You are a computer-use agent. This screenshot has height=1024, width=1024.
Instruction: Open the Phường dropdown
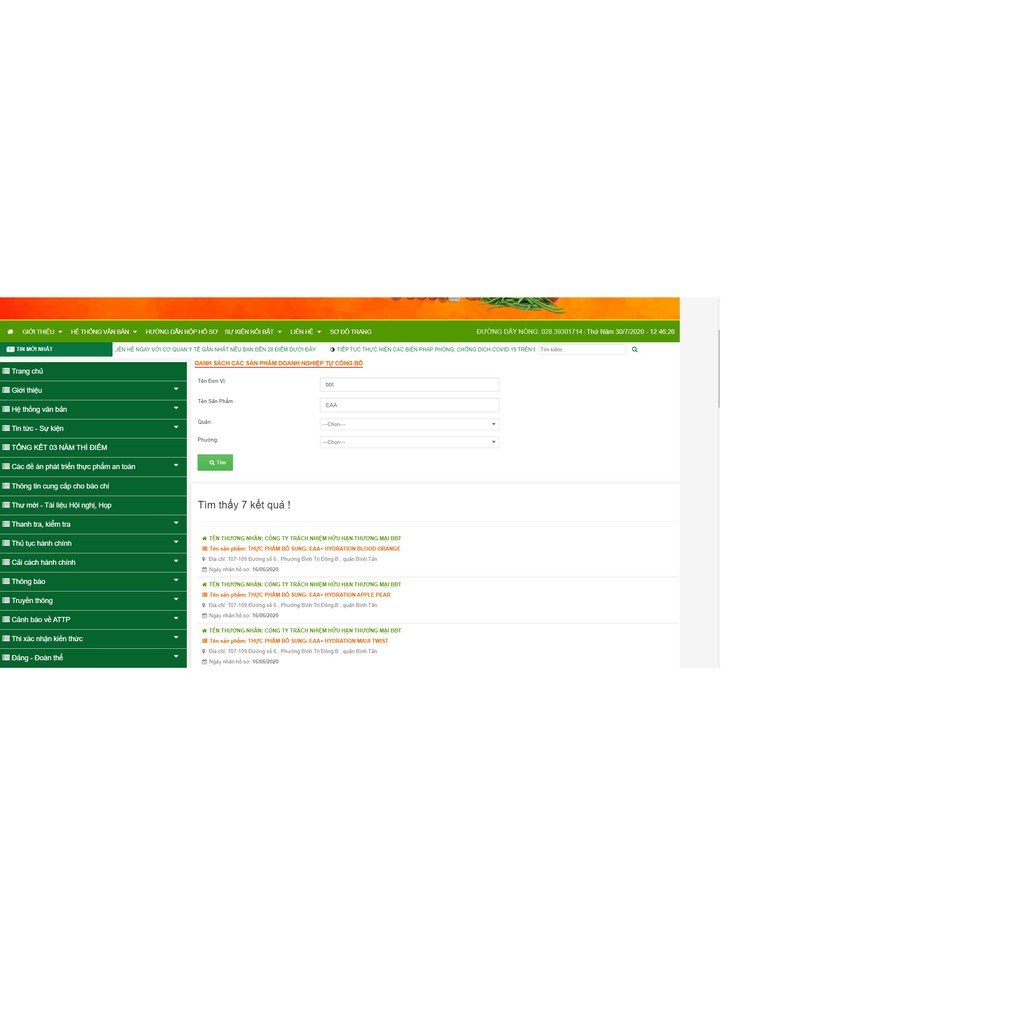point(409,442)
